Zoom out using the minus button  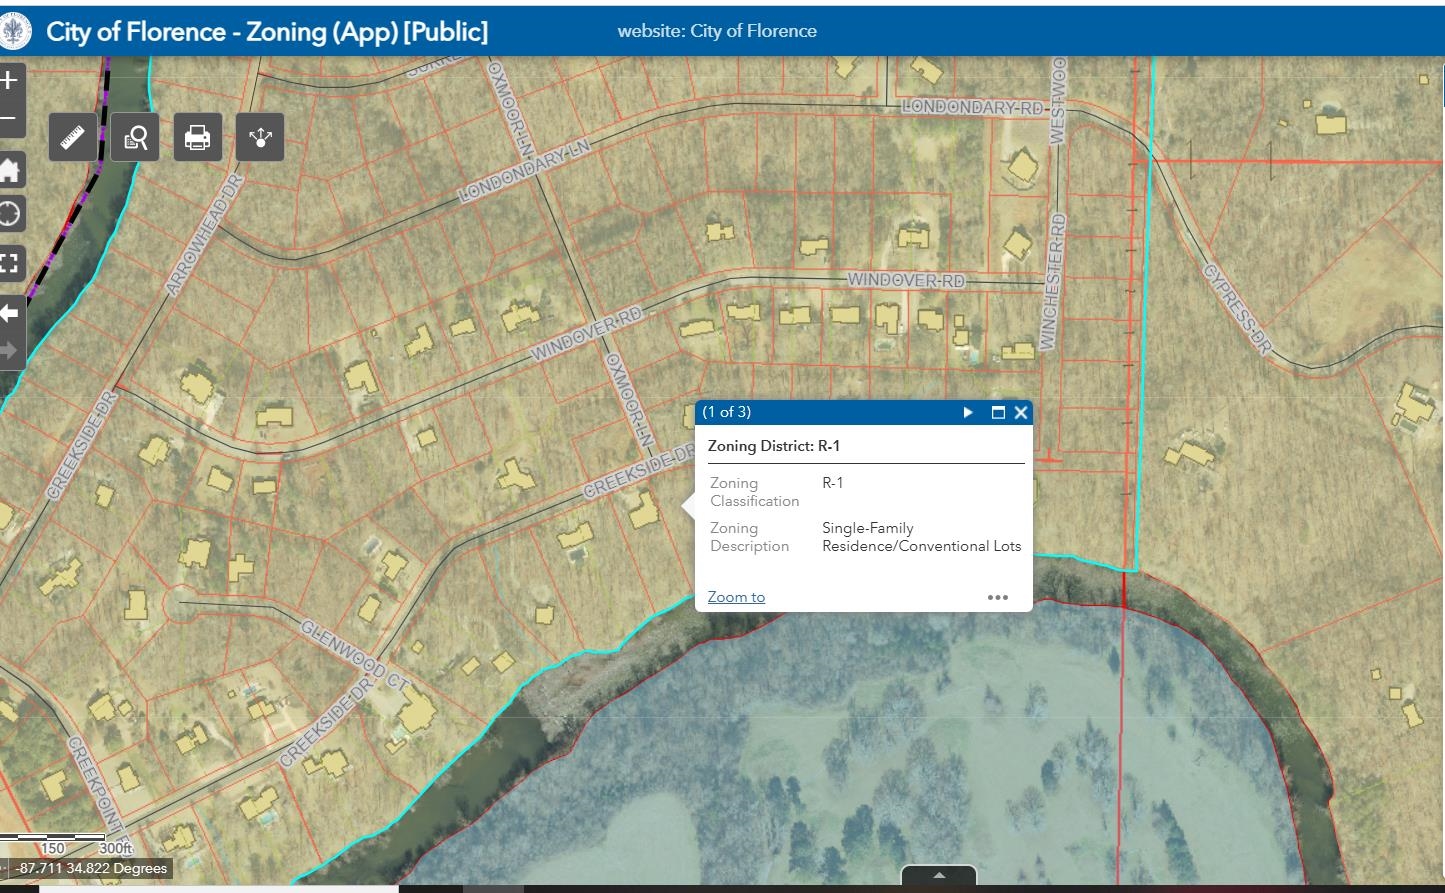[10, 120]
